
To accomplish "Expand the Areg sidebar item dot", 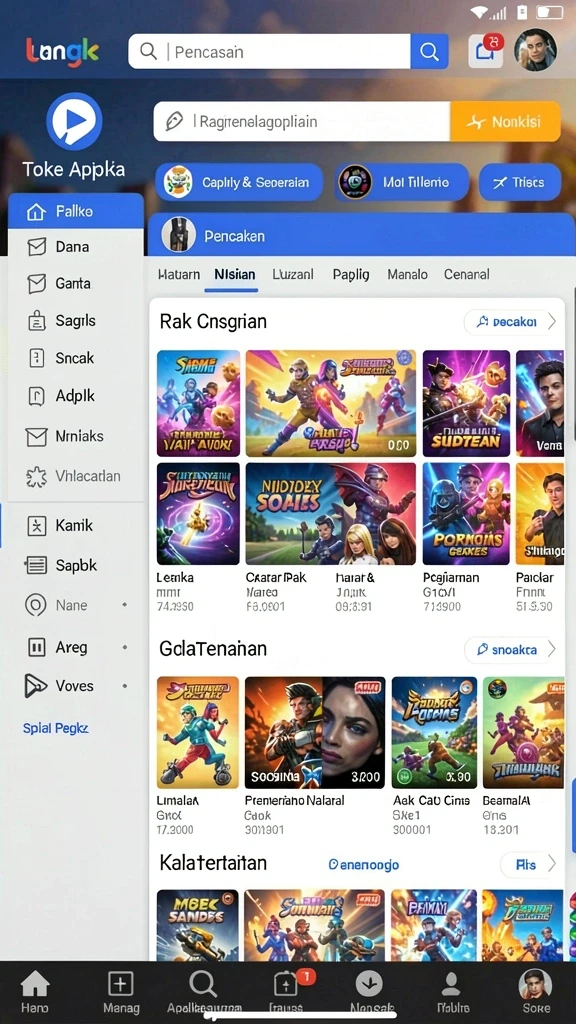I will coord(125,647).
